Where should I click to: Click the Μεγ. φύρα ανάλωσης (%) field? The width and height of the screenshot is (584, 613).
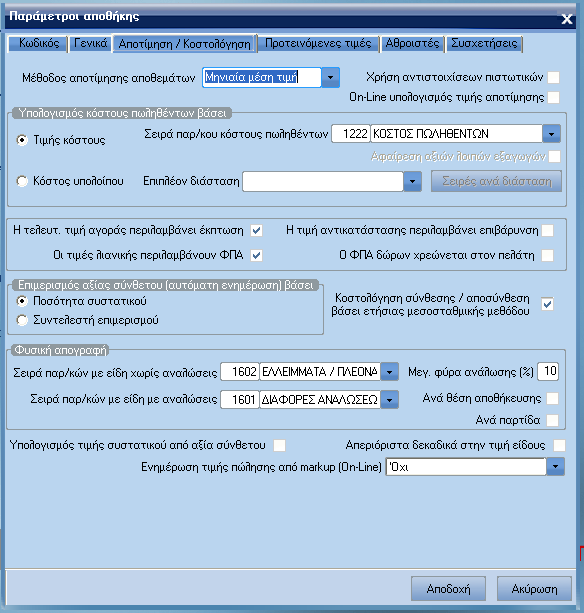pyautogui.click(x=548, y=371)
